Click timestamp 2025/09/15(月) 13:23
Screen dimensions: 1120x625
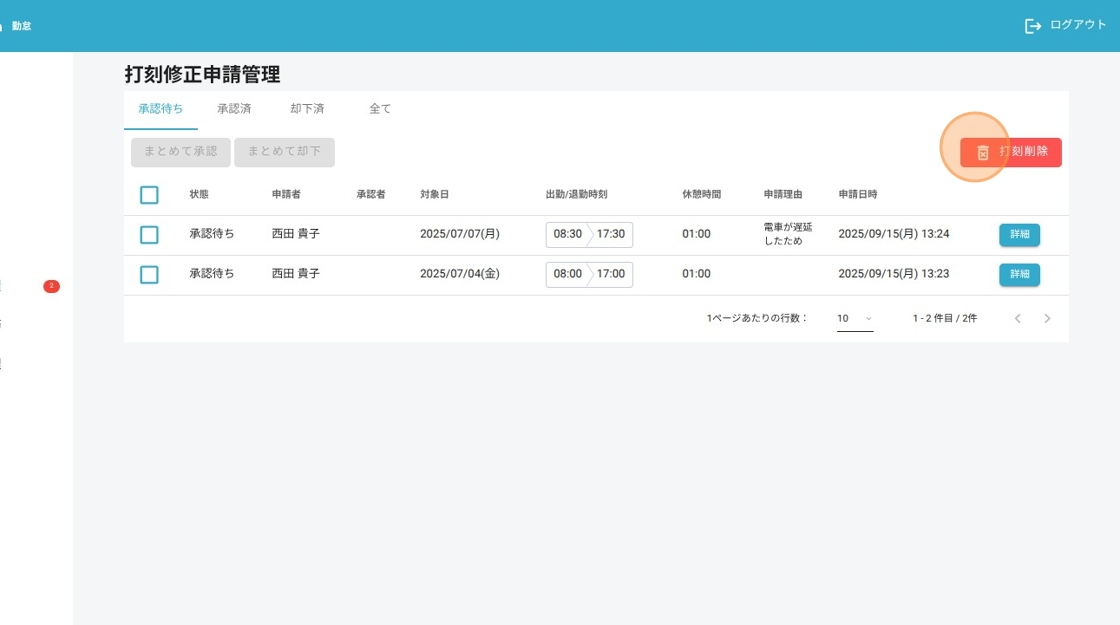[x=894, y=274]
